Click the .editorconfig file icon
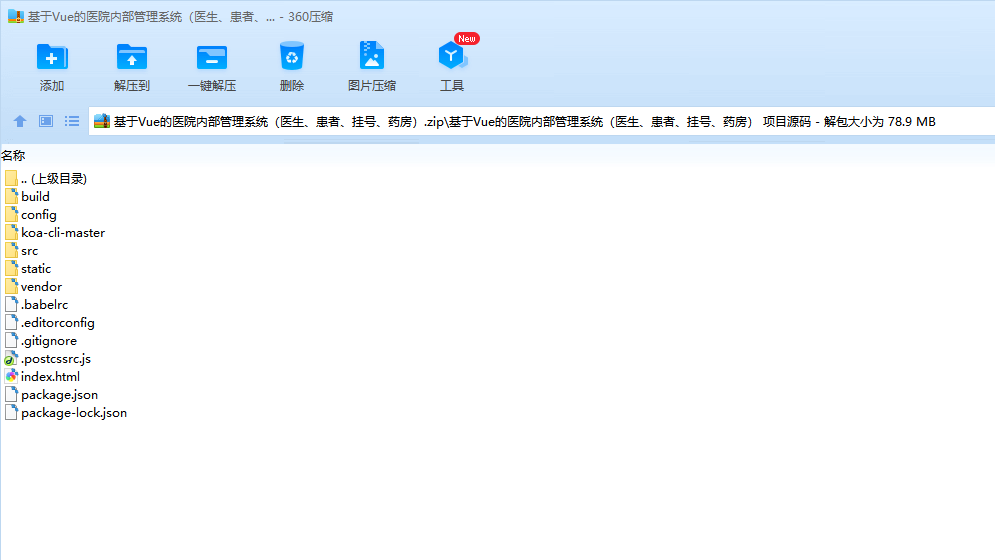 tap(11, 322)
